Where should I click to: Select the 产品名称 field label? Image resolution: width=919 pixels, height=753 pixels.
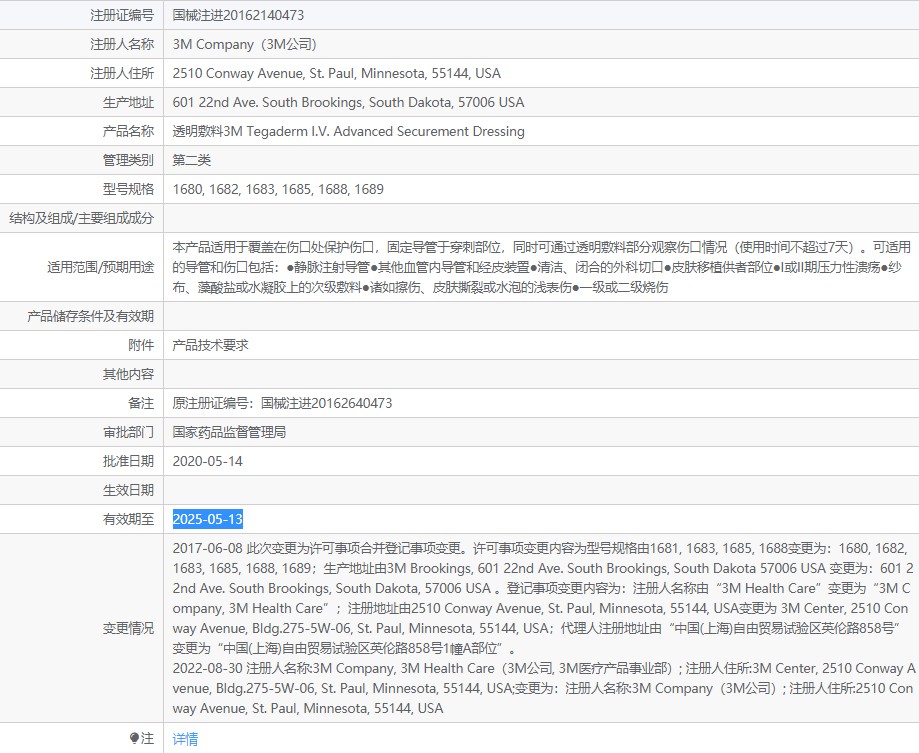point(128,131)
